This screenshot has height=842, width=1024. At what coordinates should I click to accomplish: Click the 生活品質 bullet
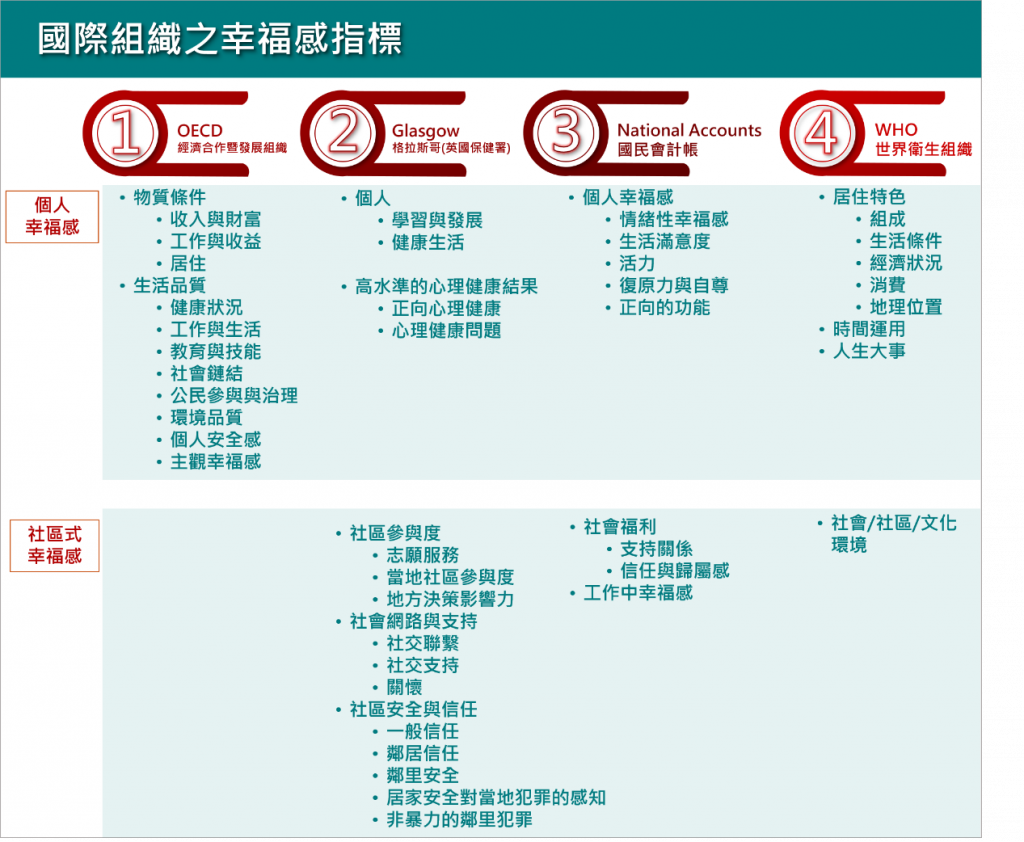170,285
